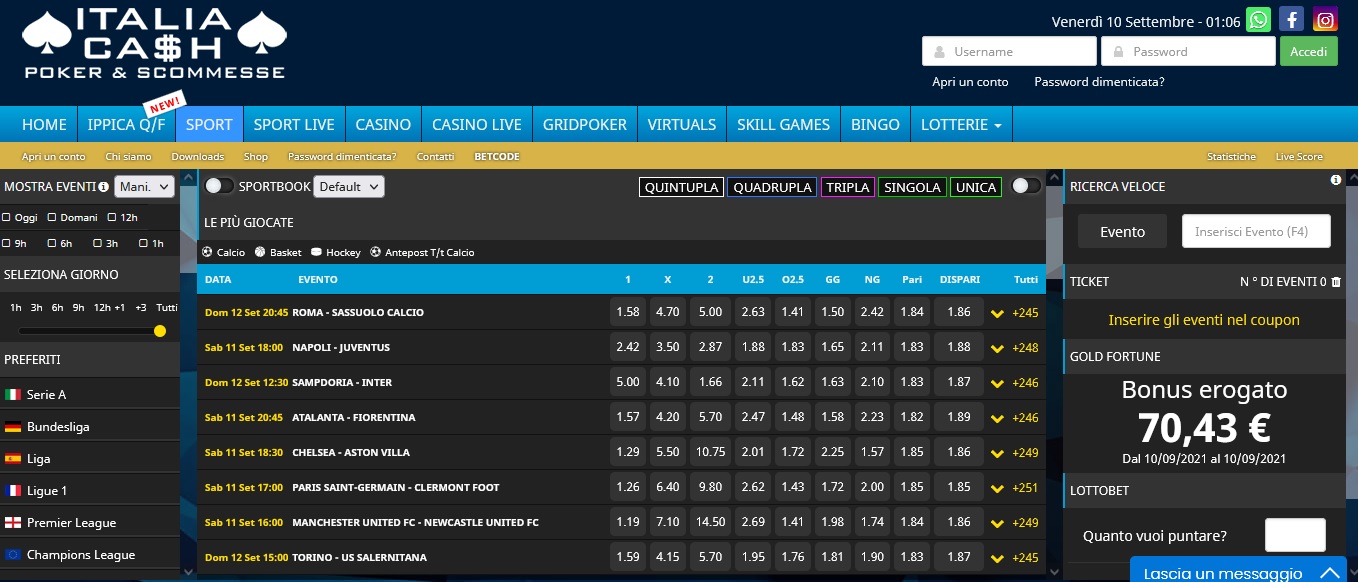Open the BETCODE link
1358x582 pixels.
point(497,157)
